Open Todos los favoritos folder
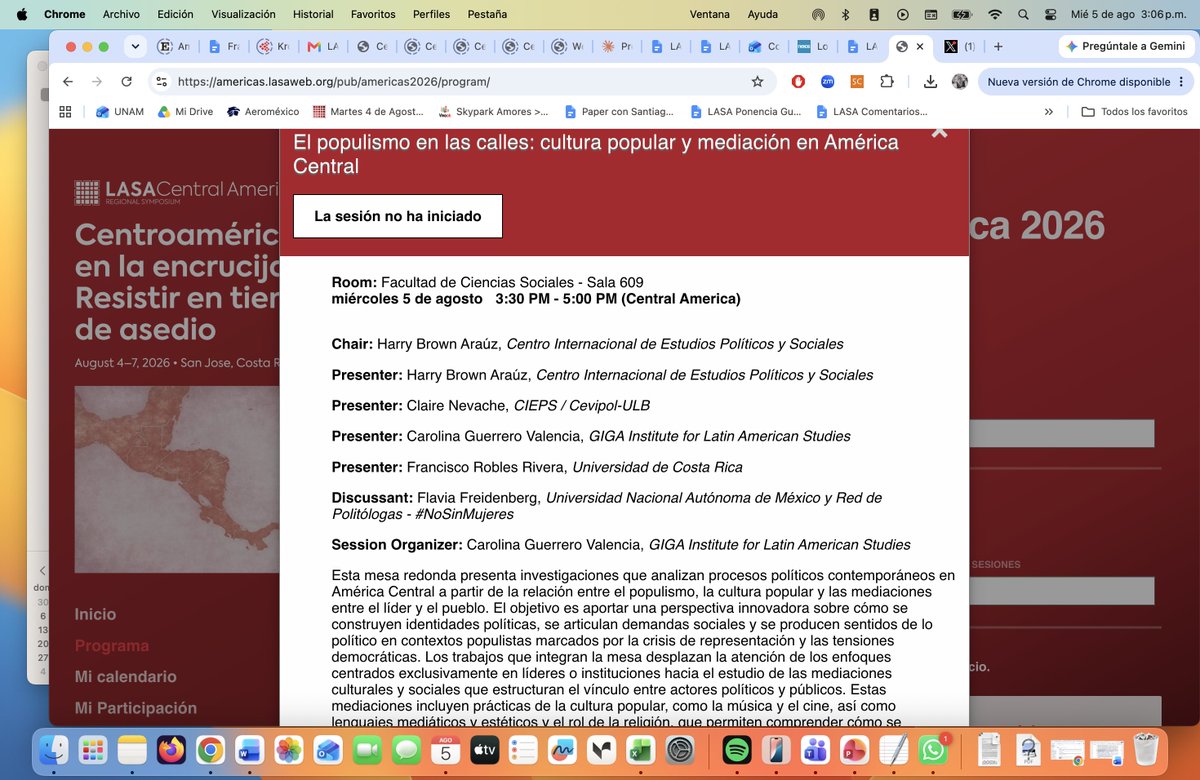This screenshot has height=780, width=1200. coord(1134,112)
